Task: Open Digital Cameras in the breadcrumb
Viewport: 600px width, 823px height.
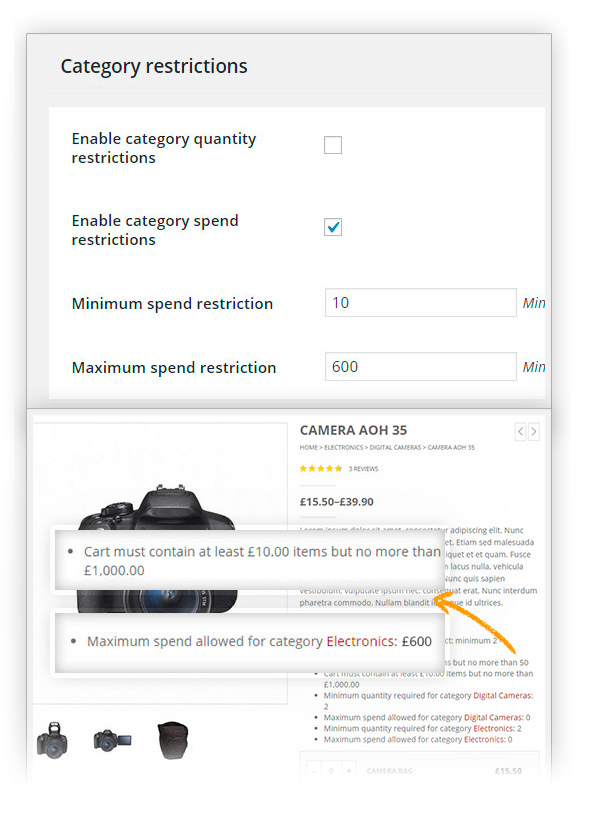Action: click(x=397, y=447)
